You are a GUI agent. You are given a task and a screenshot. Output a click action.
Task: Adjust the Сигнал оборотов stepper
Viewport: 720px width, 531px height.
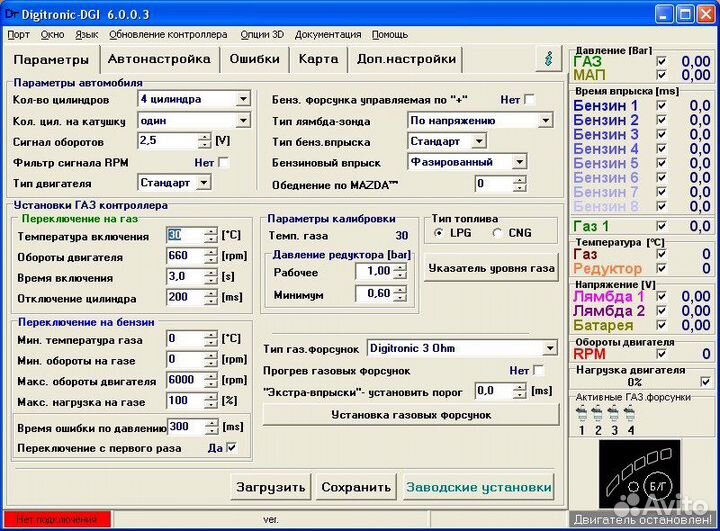click(x=205, y=141)
